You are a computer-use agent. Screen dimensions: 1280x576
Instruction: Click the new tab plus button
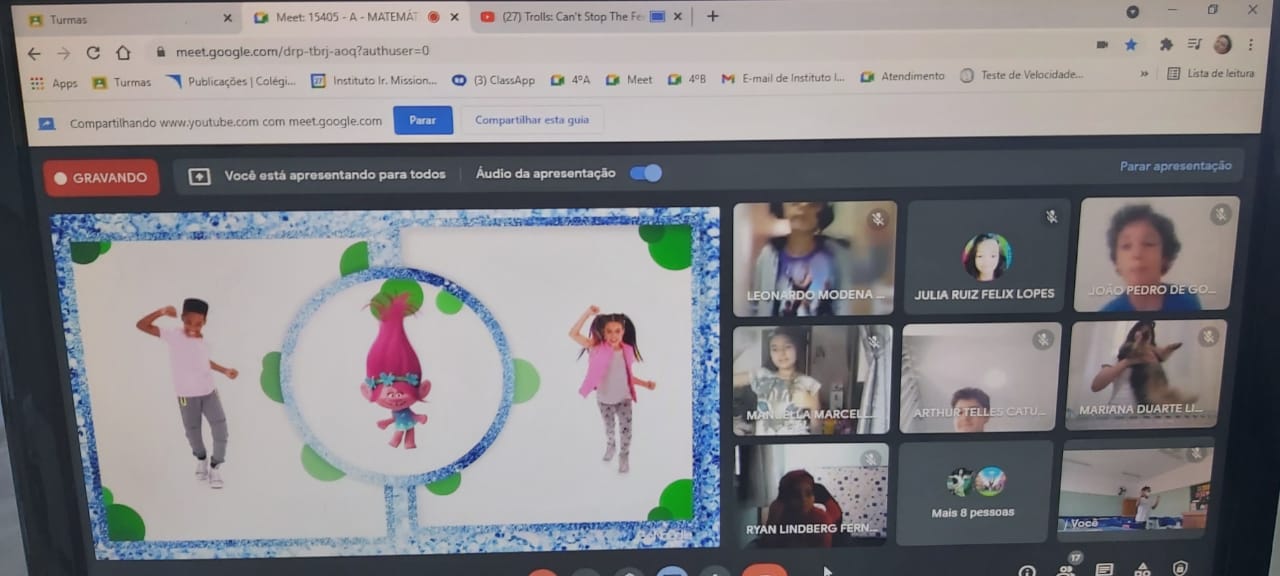click(x=712, y=16)
